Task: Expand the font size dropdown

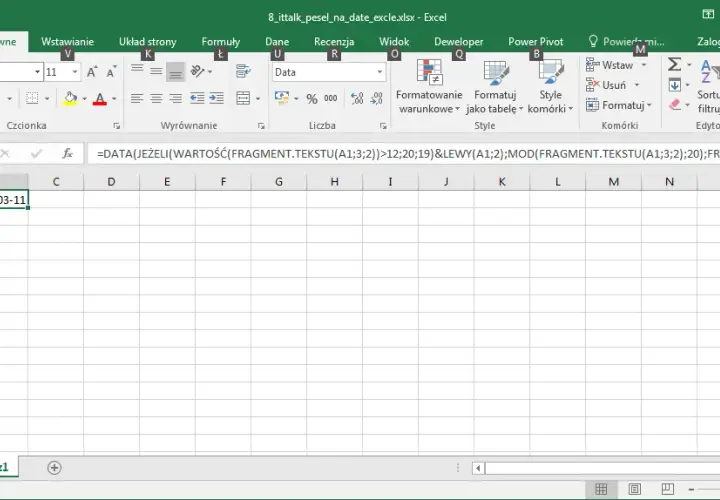Action: pyautogui.click(x=74, y=72)
